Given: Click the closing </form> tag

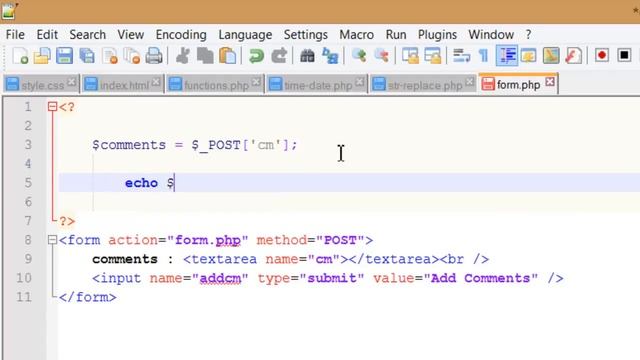Looking at the screenshot, I should [x=87, y=297].
